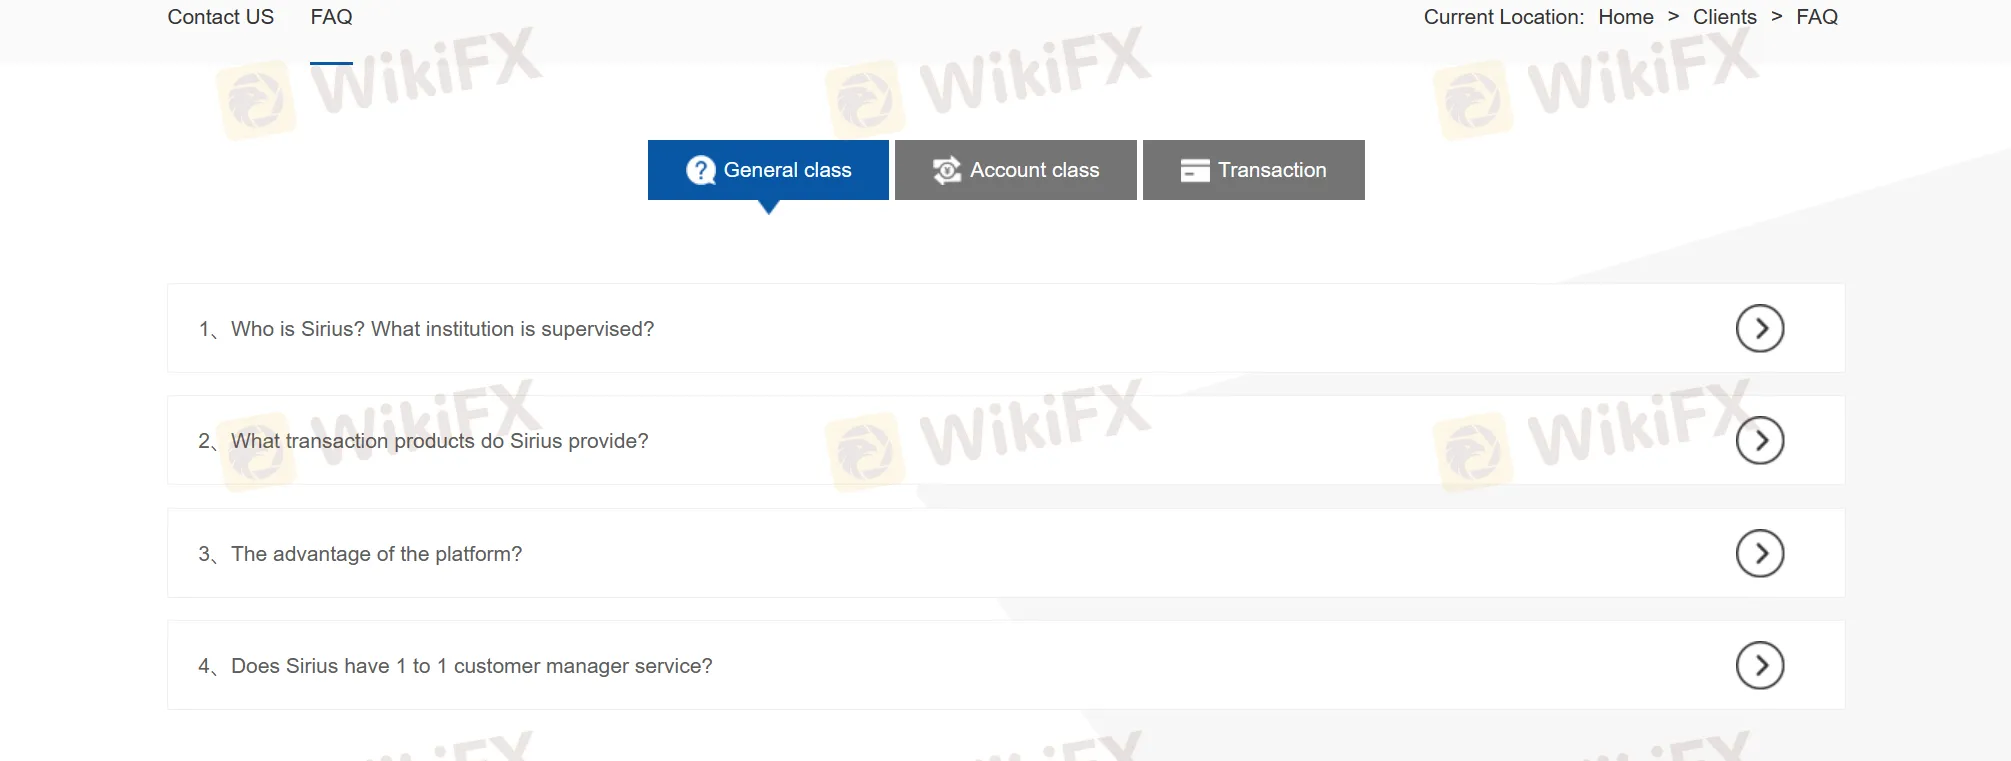The image size is (2011, 761).
Task: Click text 'Who is Sirius? What institution is supervised?'
Action: (442, 329)
